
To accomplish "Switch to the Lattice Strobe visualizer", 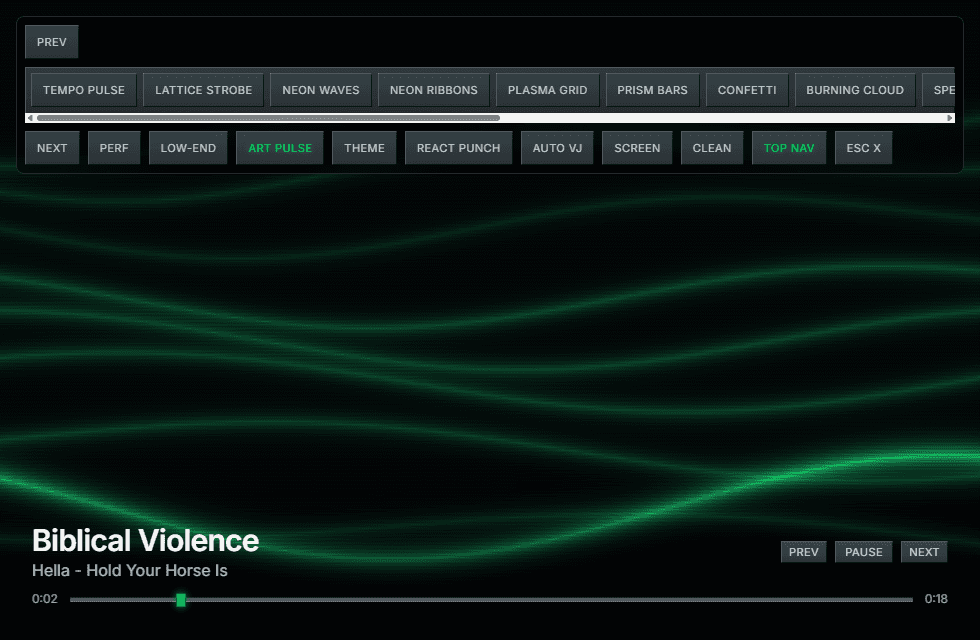I will [x=204, y=90].
